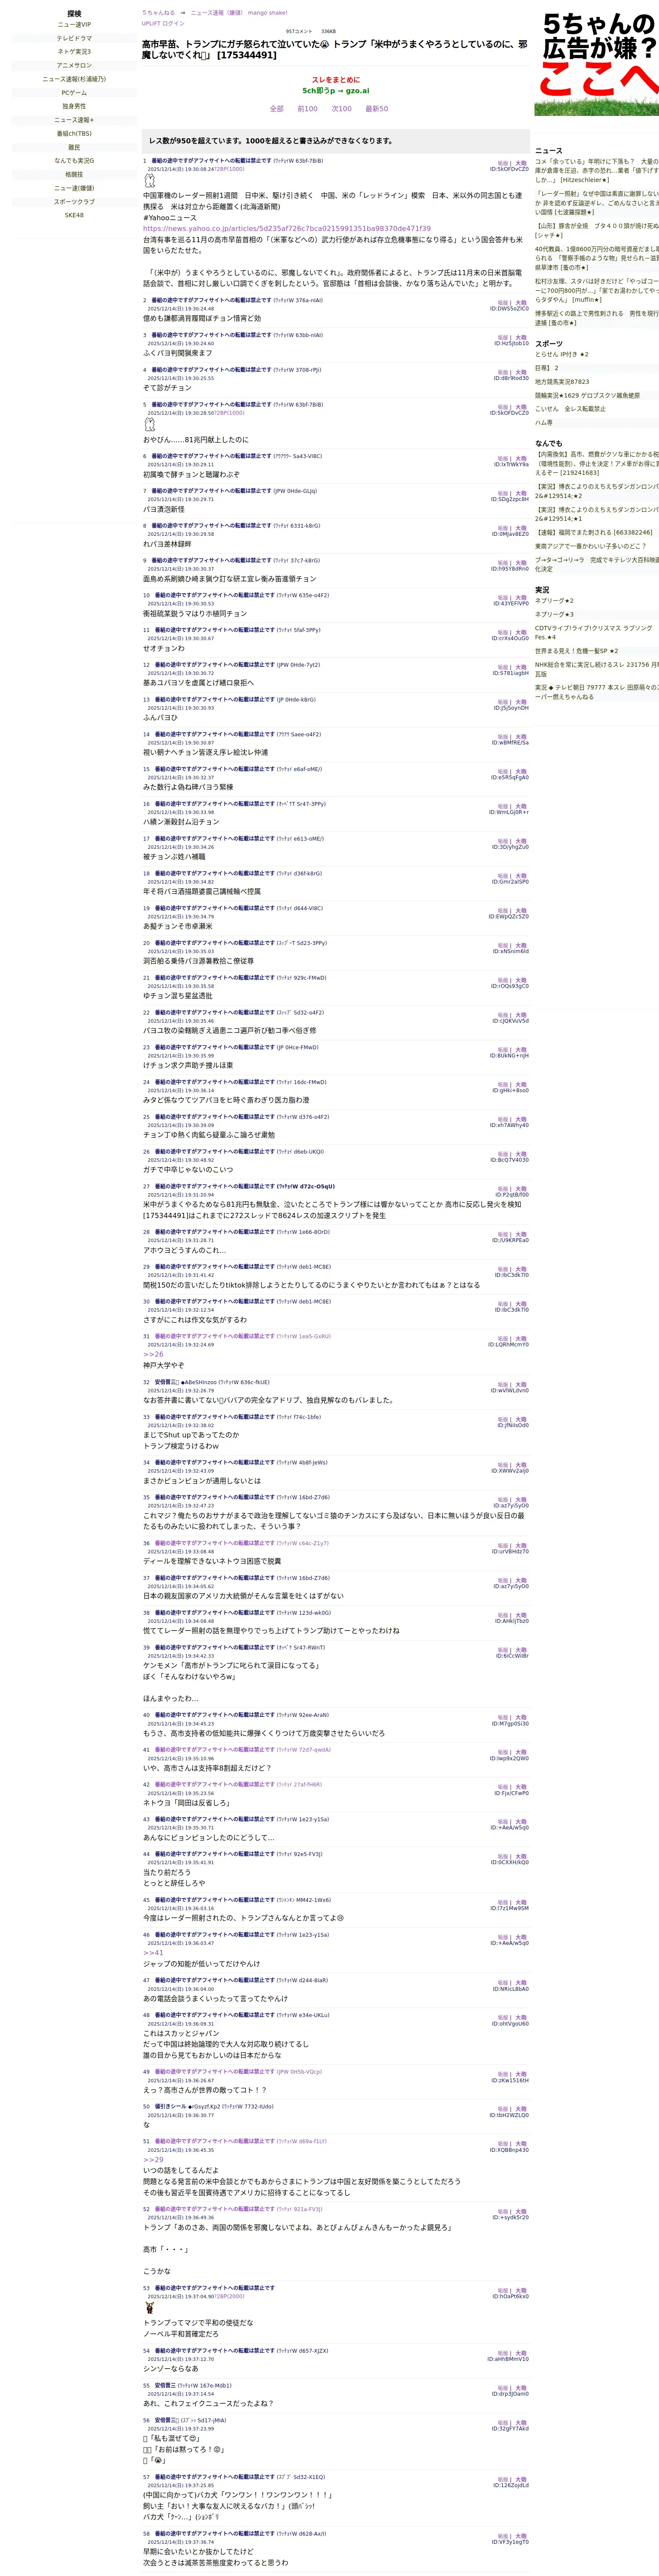Open ニュー速(嫌儲) board in sidebar
659x2576 pixels.
(x=74, y=188)
